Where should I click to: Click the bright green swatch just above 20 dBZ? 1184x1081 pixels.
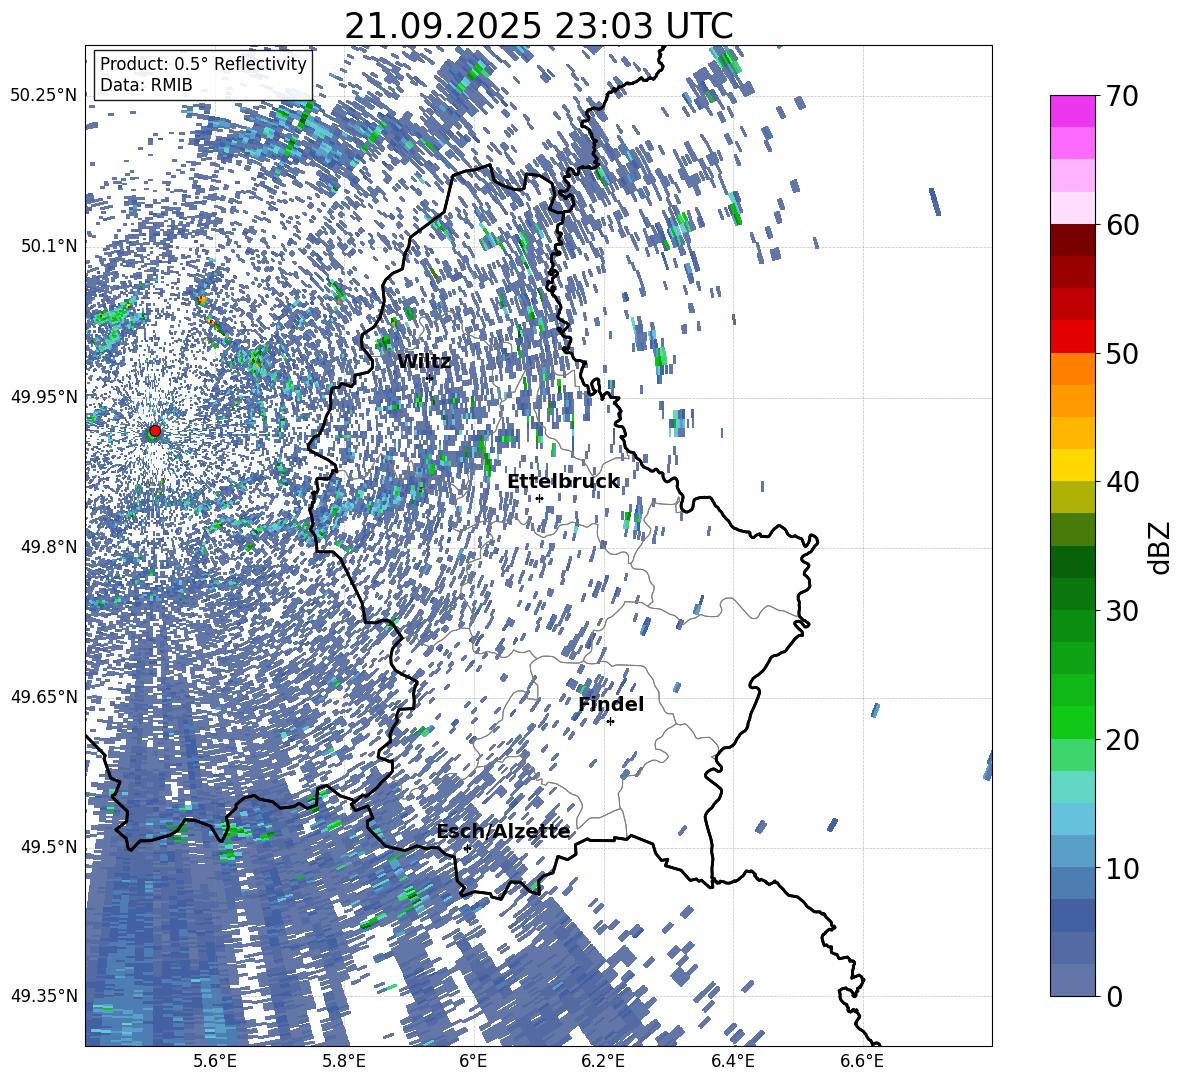(x=1072, y=722)
